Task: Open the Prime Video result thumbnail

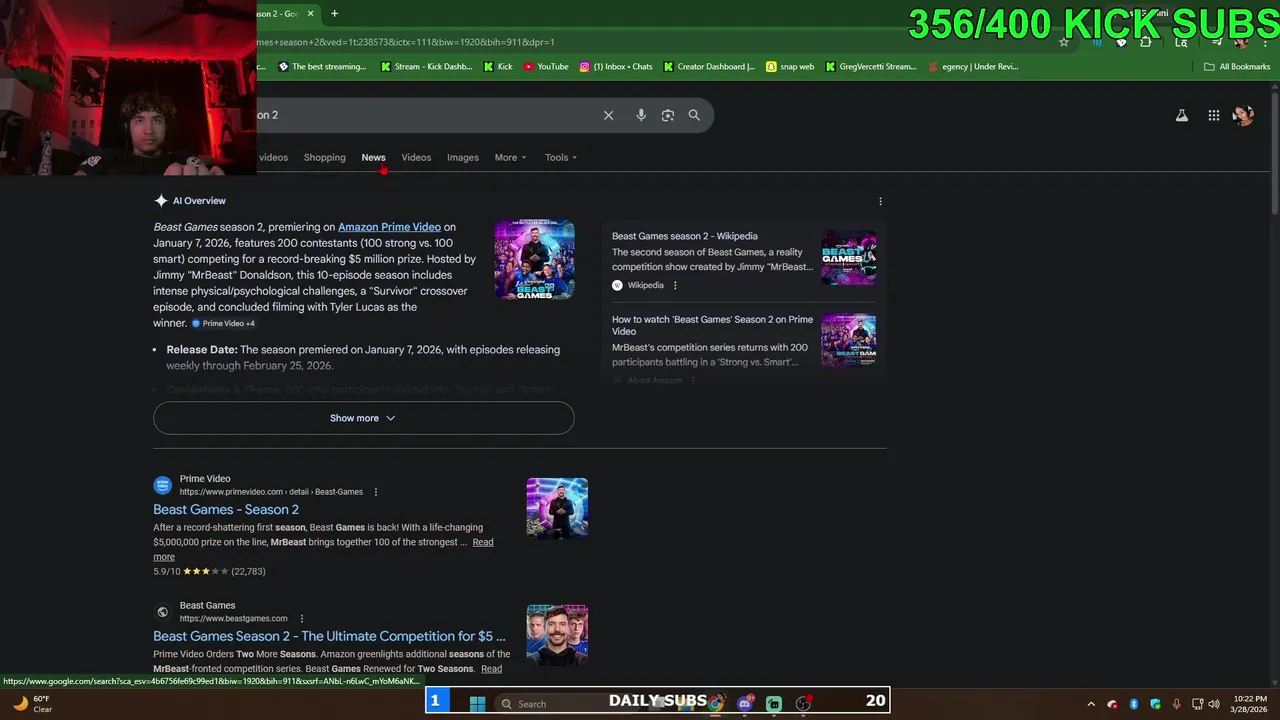Action: [x=557, y=509]
